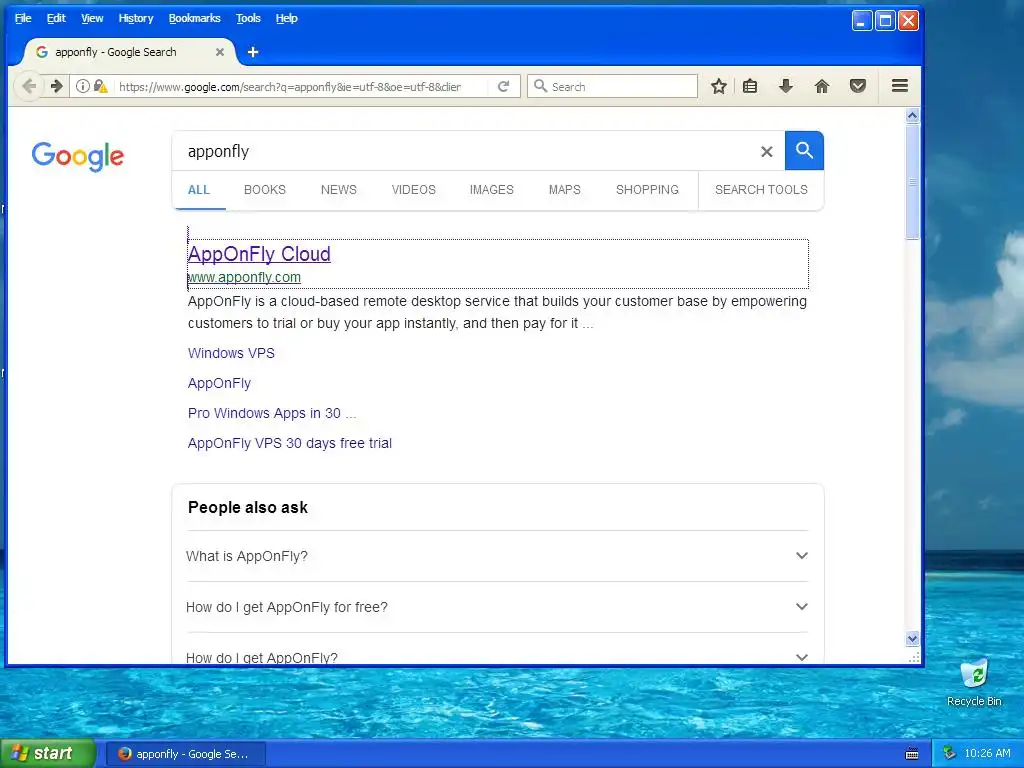Open the Help menu
1024x768 pixels.
point(287,18)
